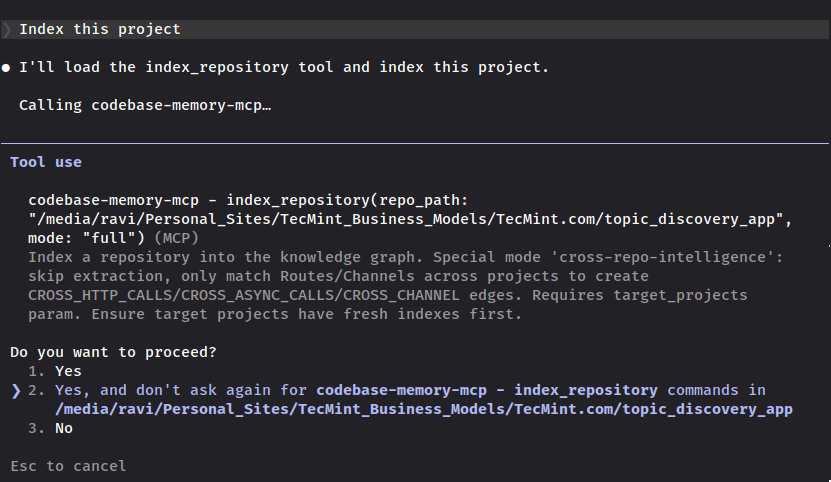
Task: Click the Index this project input line
Action: (416, 30)
